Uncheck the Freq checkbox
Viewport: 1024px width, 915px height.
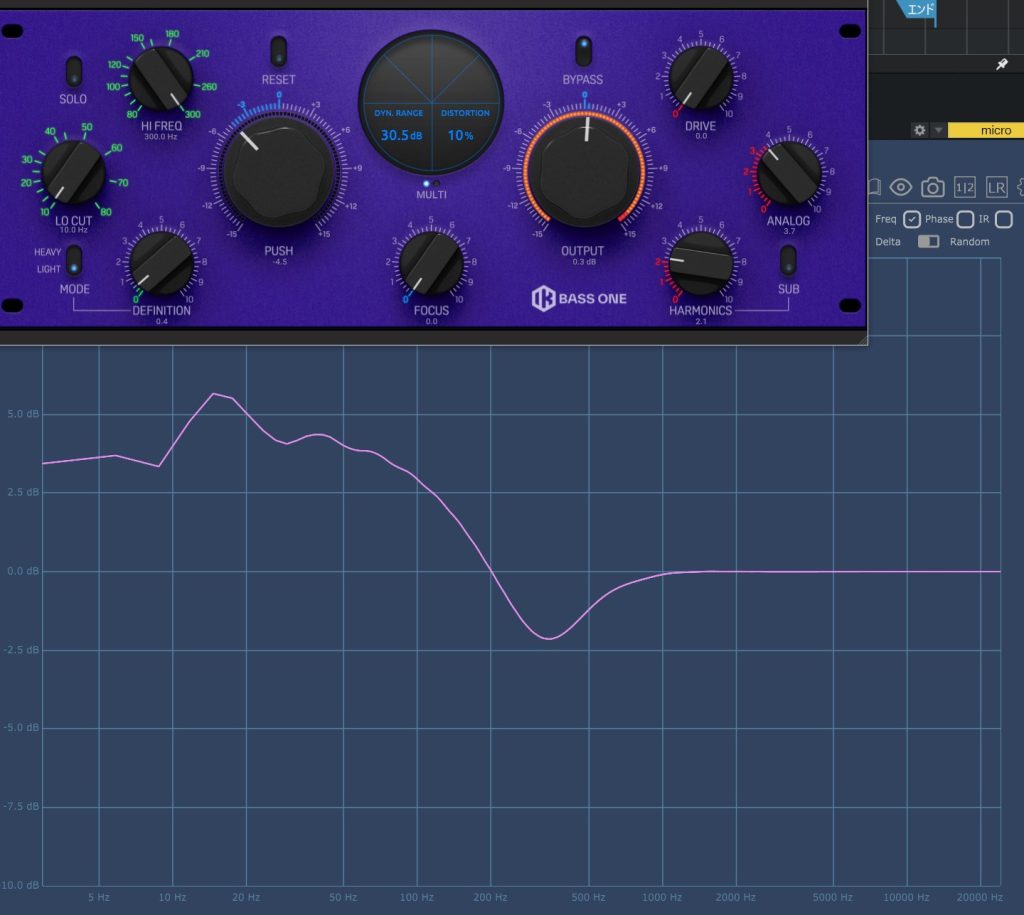click(x=911, y=219)
